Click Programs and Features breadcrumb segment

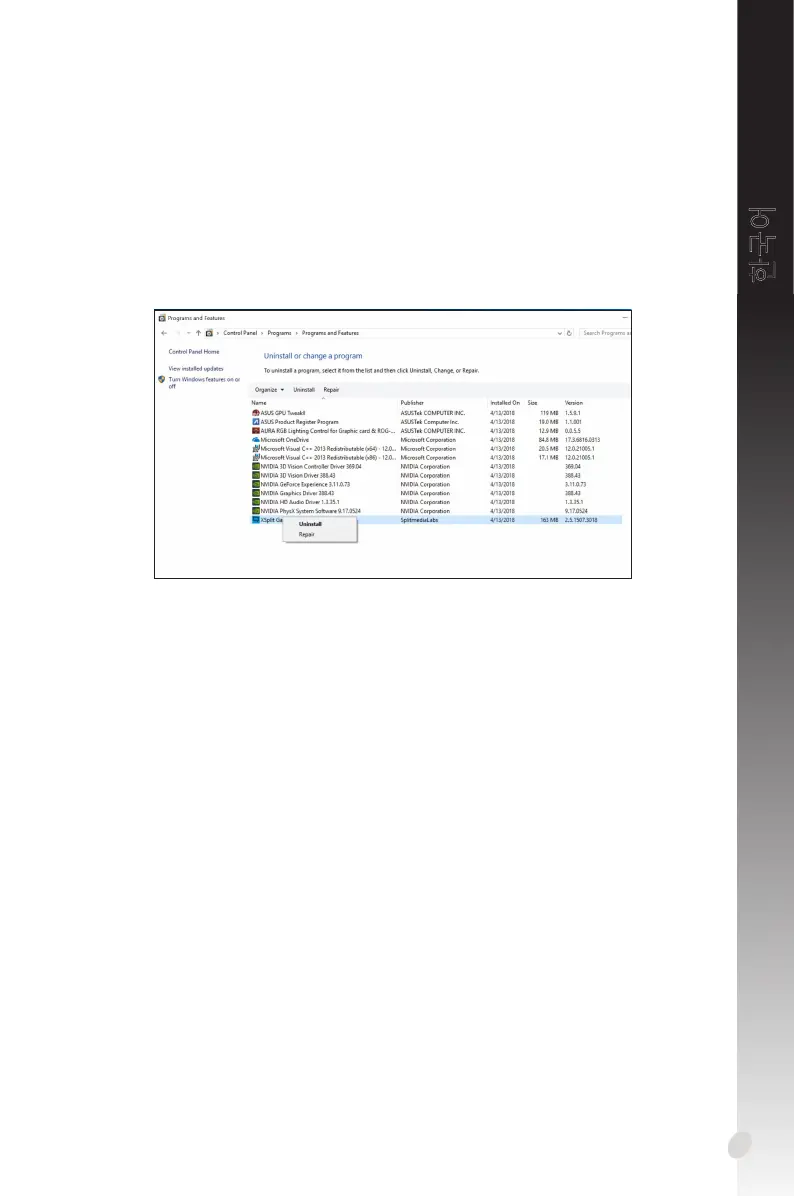(330, 333)
